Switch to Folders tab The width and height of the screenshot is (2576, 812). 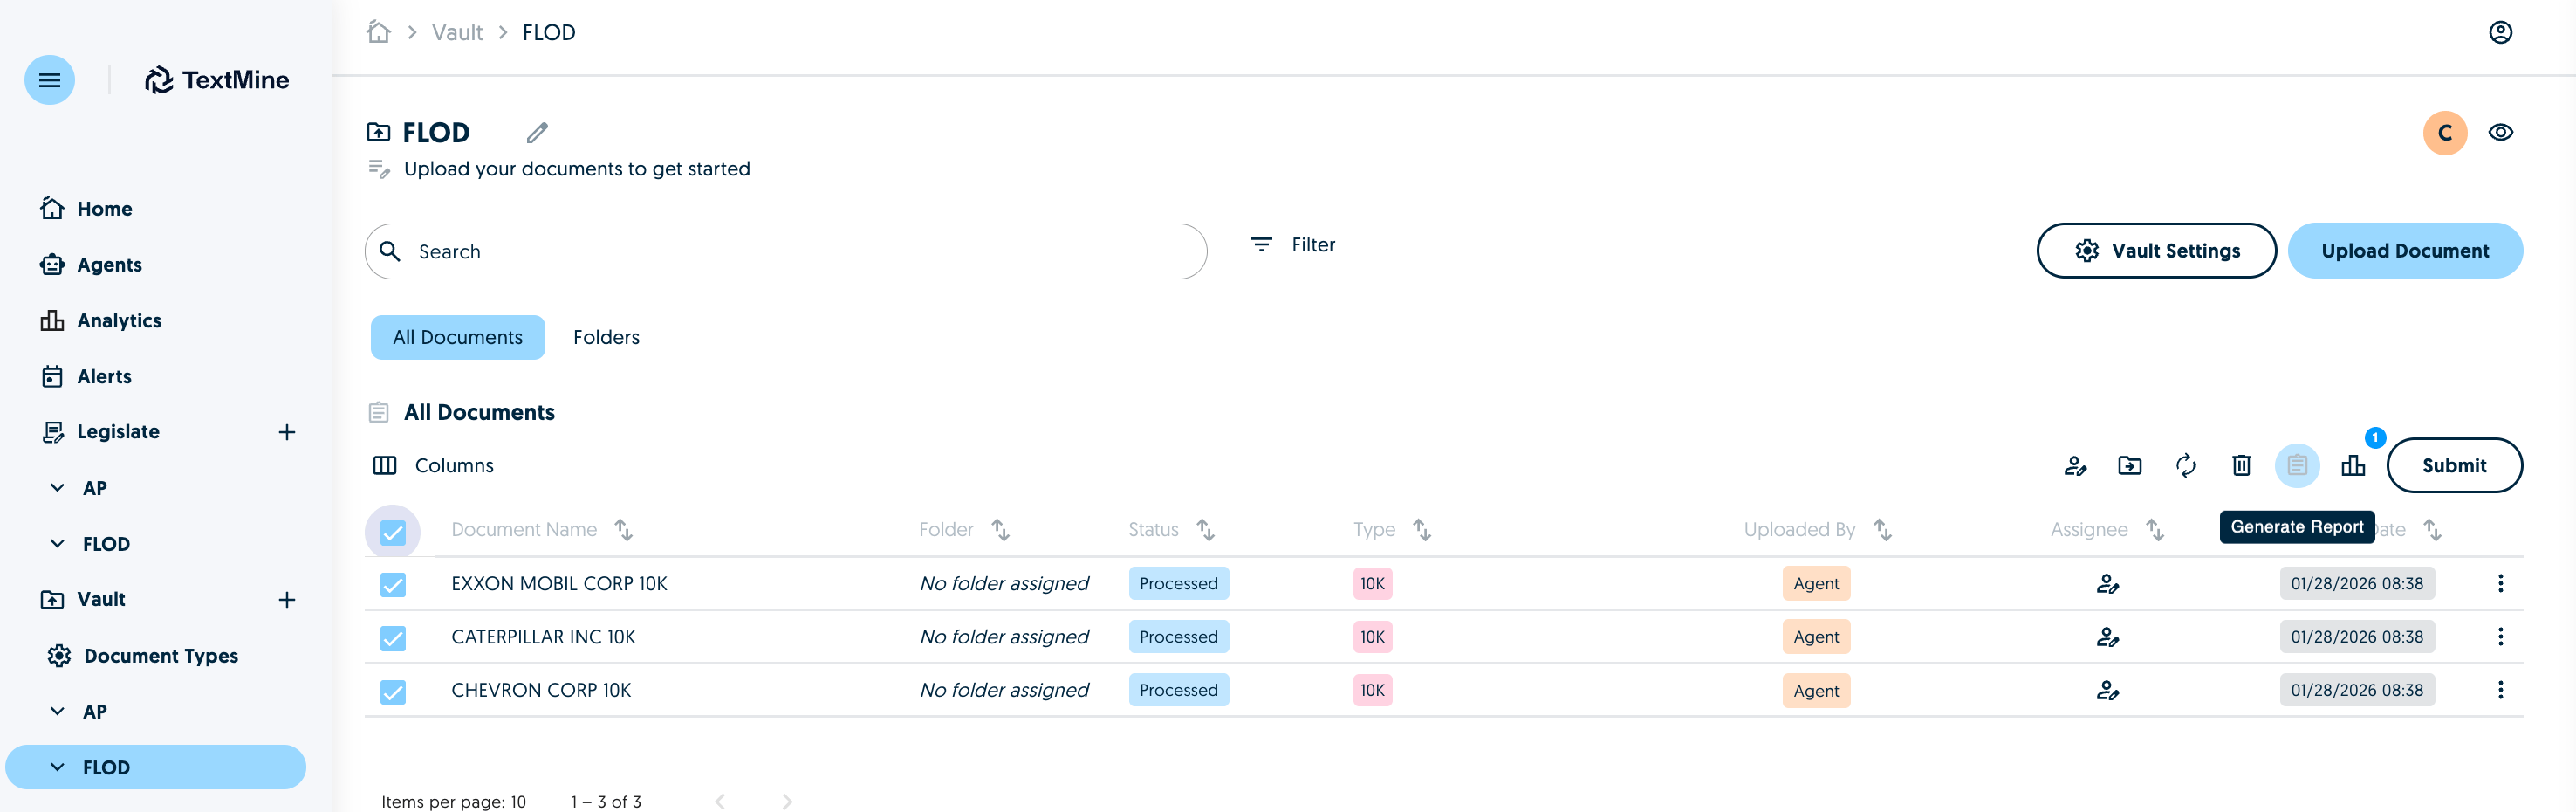click(x=606, y=338)
